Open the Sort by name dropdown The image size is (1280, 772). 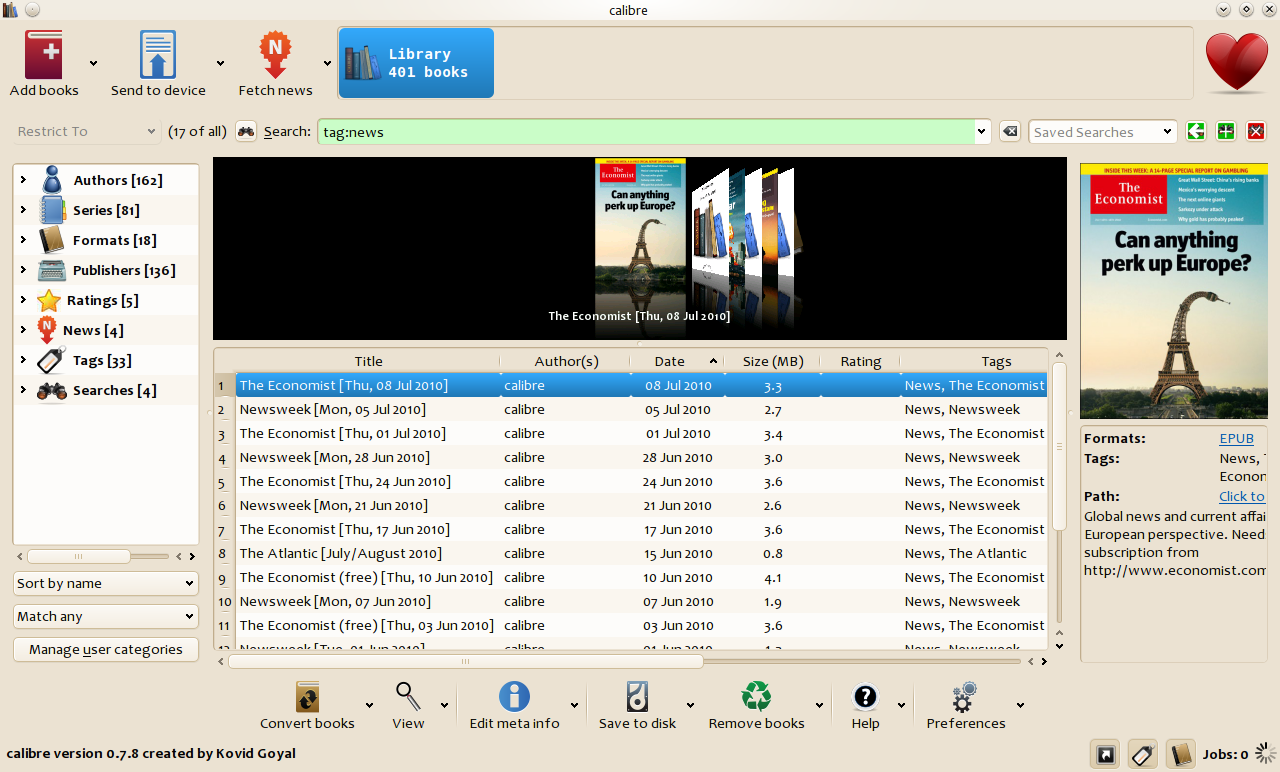coord(106,583)
